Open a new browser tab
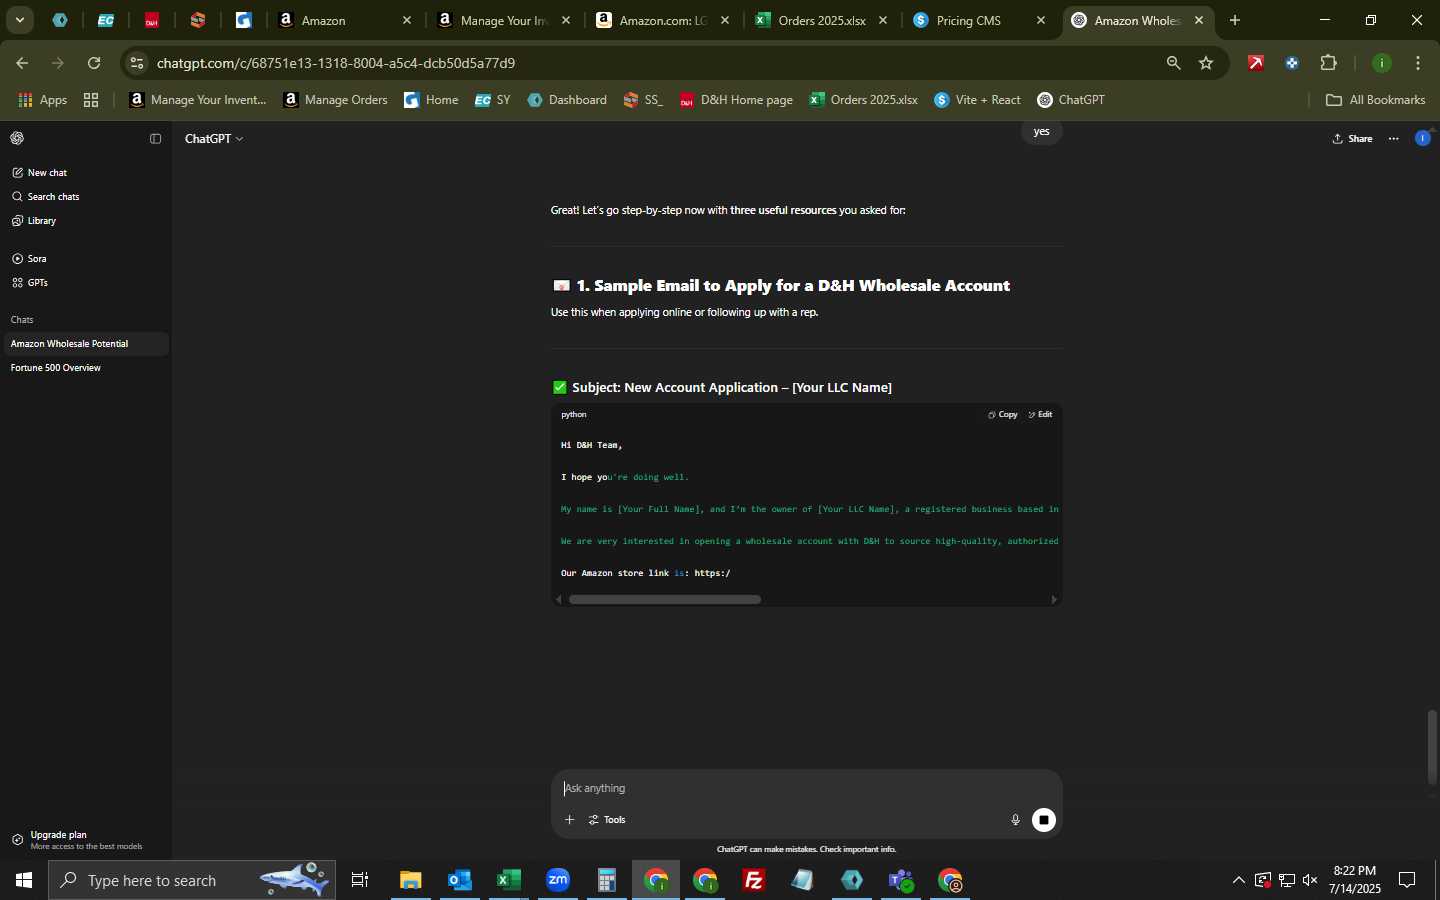1440x900 pixels. [1235, 20]
